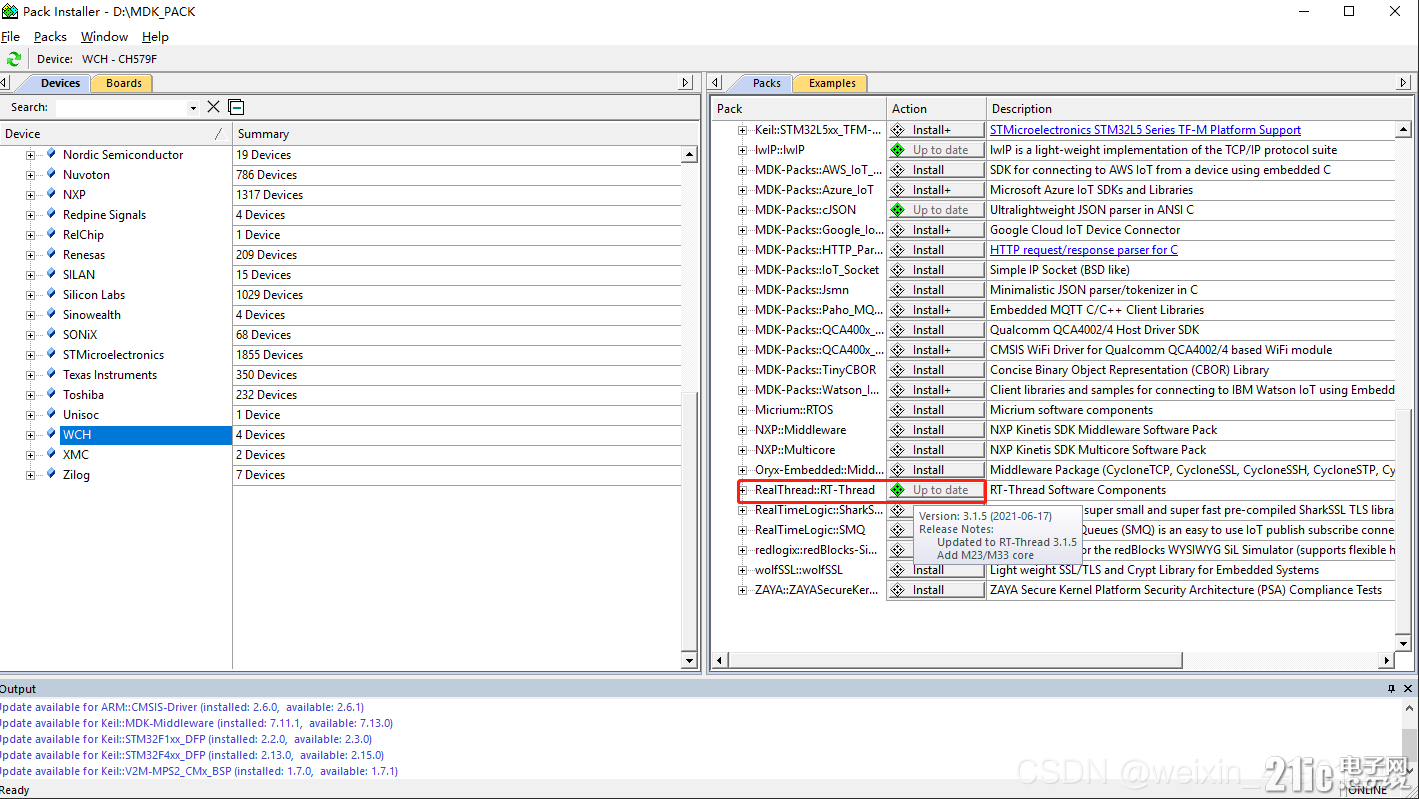This screenshot has height=799, width=1419.
Task: Click the XMC vendor icon
Action: [x=51, y=454]
